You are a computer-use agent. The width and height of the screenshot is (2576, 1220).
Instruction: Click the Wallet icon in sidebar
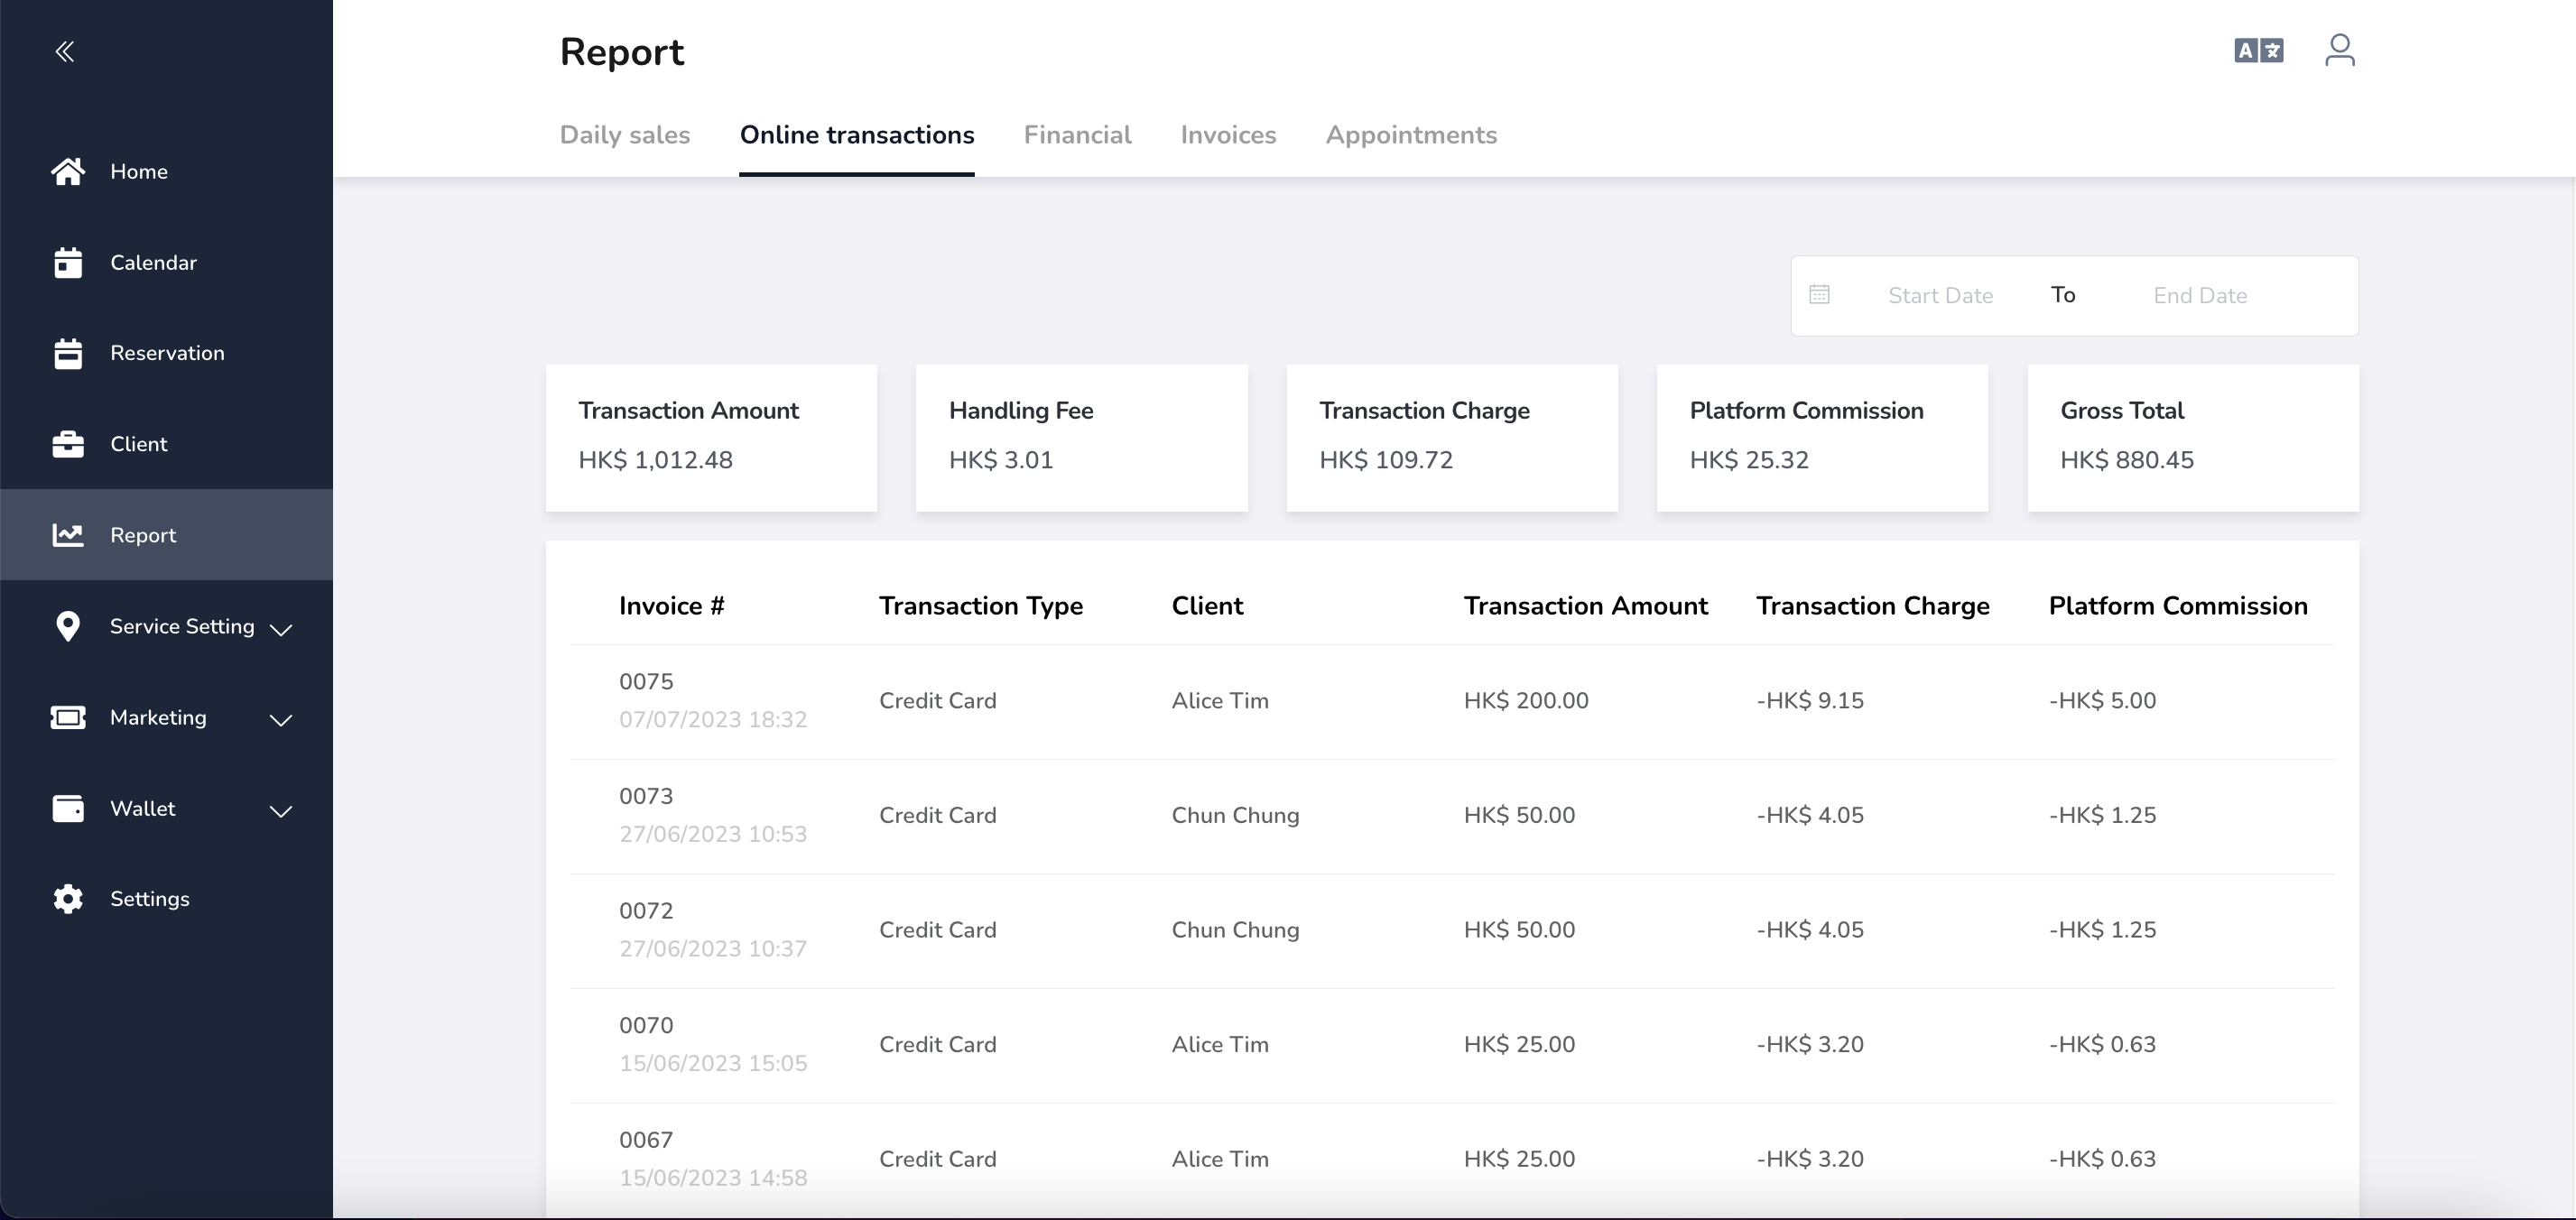coord(68,808)
